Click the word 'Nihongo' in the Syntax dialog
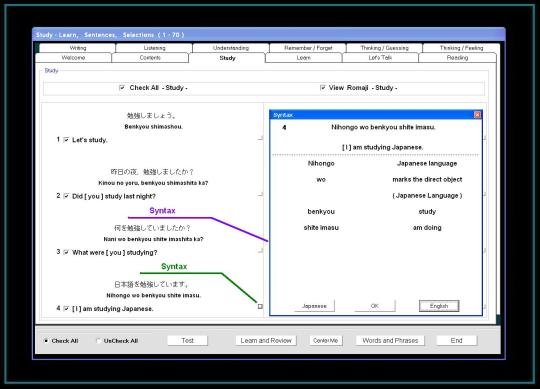Image resolution: width=540 pixels, height=389 pixels. tap(321, 164)
